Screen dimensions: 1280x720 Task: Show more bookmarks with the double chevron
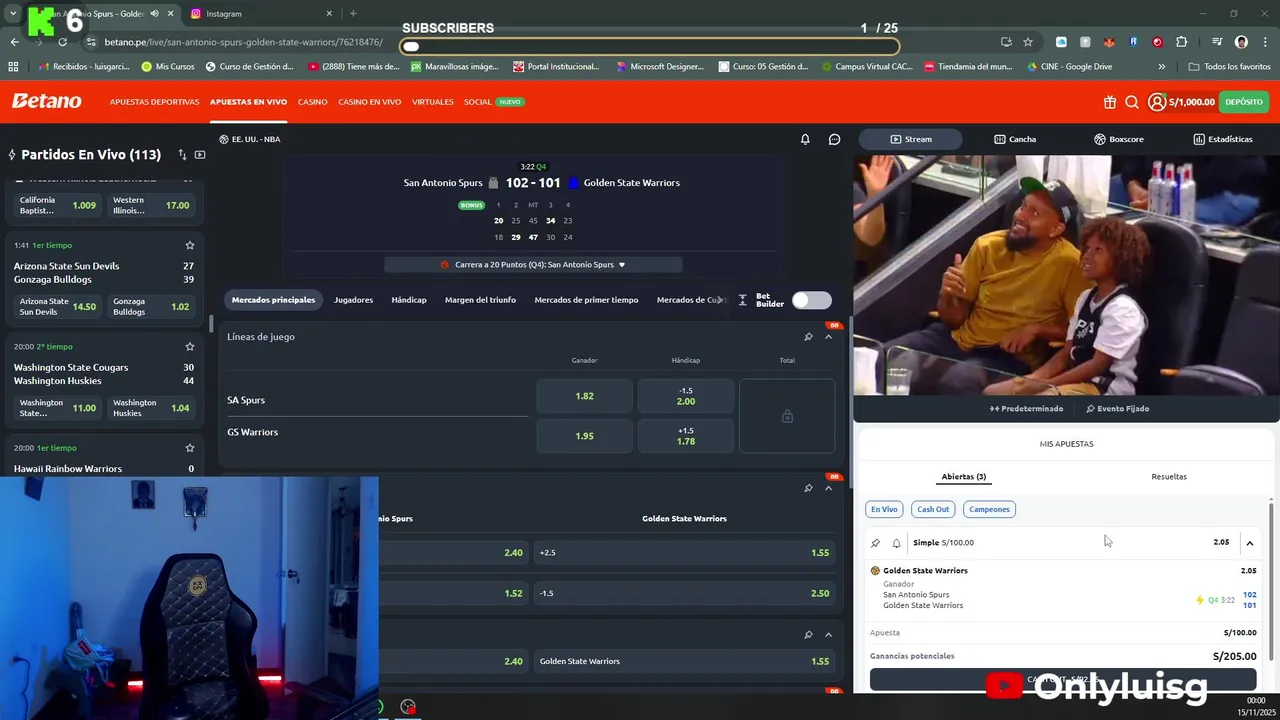1161,67
